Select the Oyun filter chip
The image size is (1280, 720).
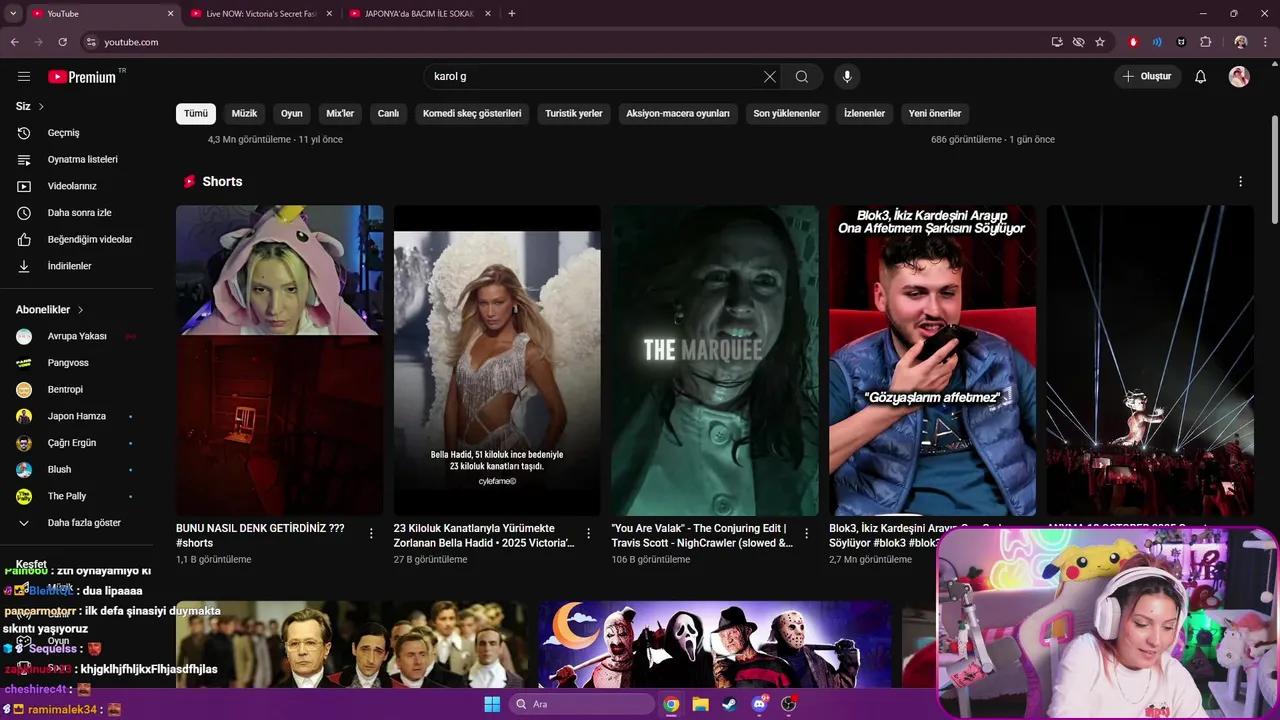click(292, 113)
